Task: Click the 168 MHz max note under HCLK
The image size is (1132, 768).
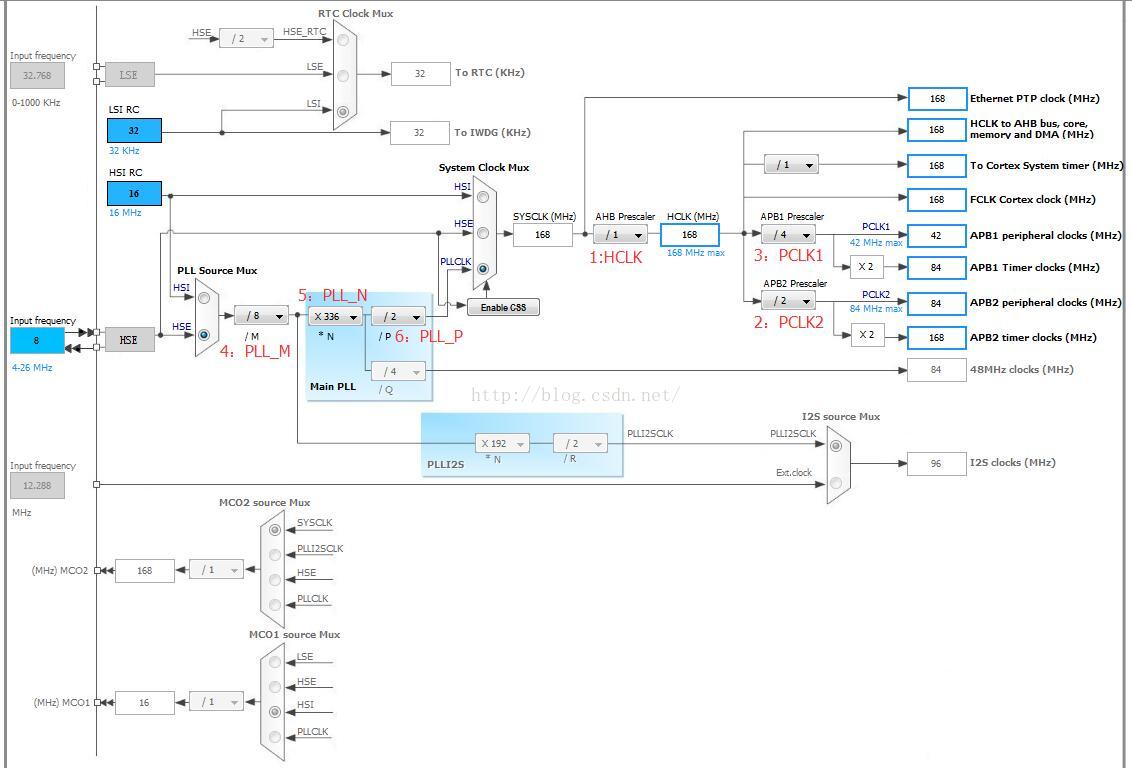Action: point(695,253)
